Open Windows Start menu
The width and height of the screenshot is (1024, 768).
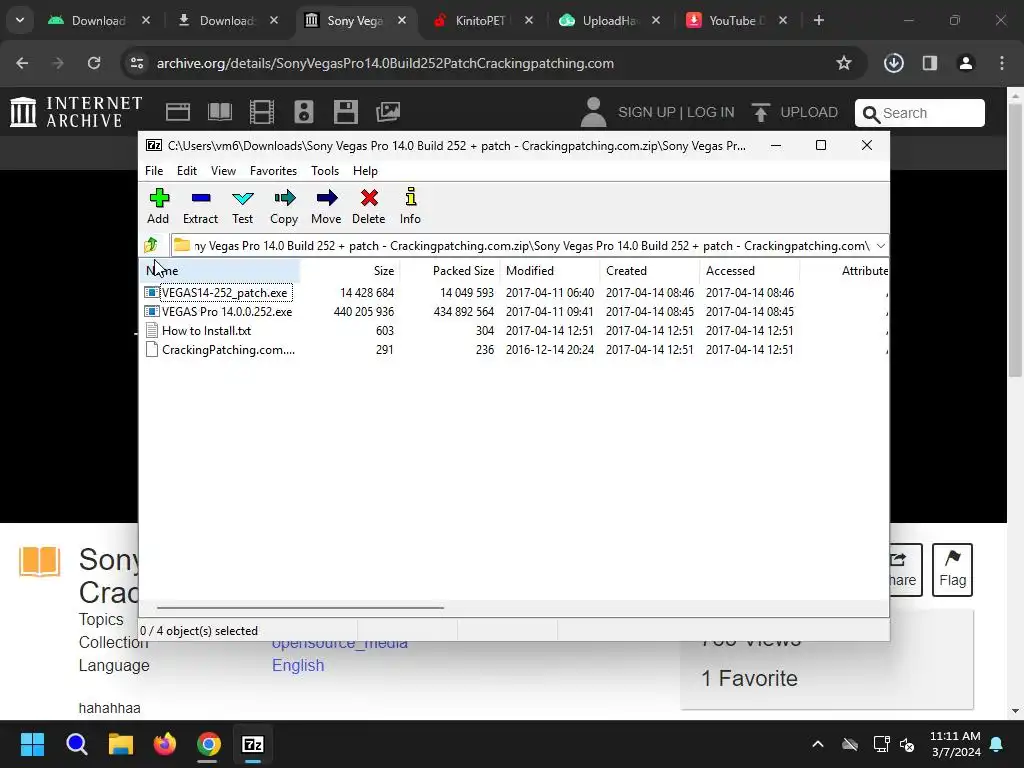pos(32,744)
